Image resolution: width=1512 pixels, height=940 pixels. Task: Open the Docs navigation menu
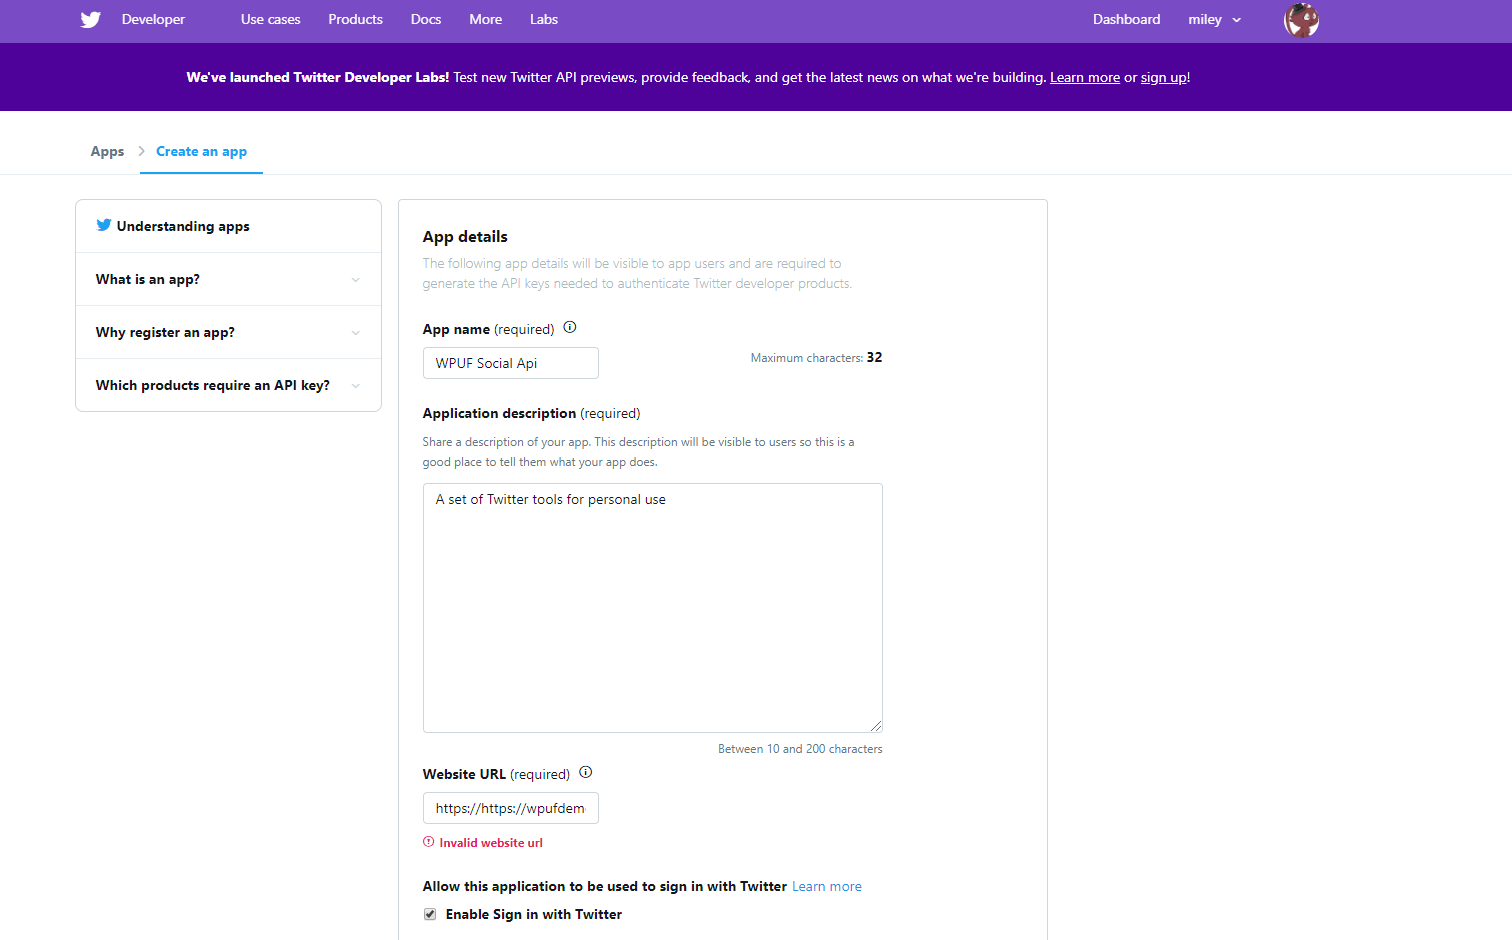coord(425,19)
